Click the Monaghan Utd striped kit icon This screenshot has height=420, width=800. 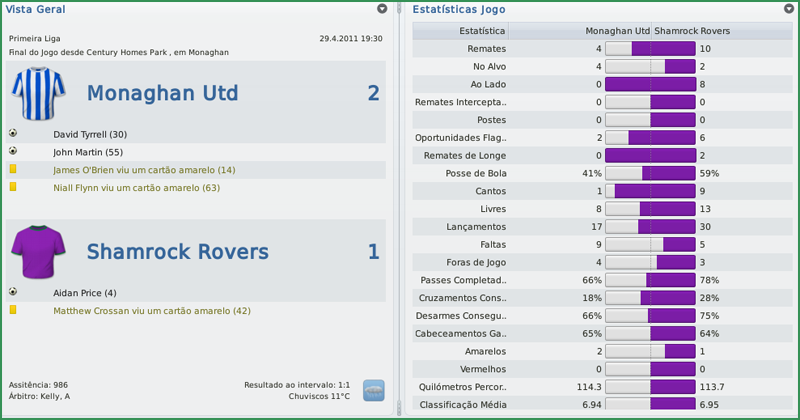tap(38, 94)
